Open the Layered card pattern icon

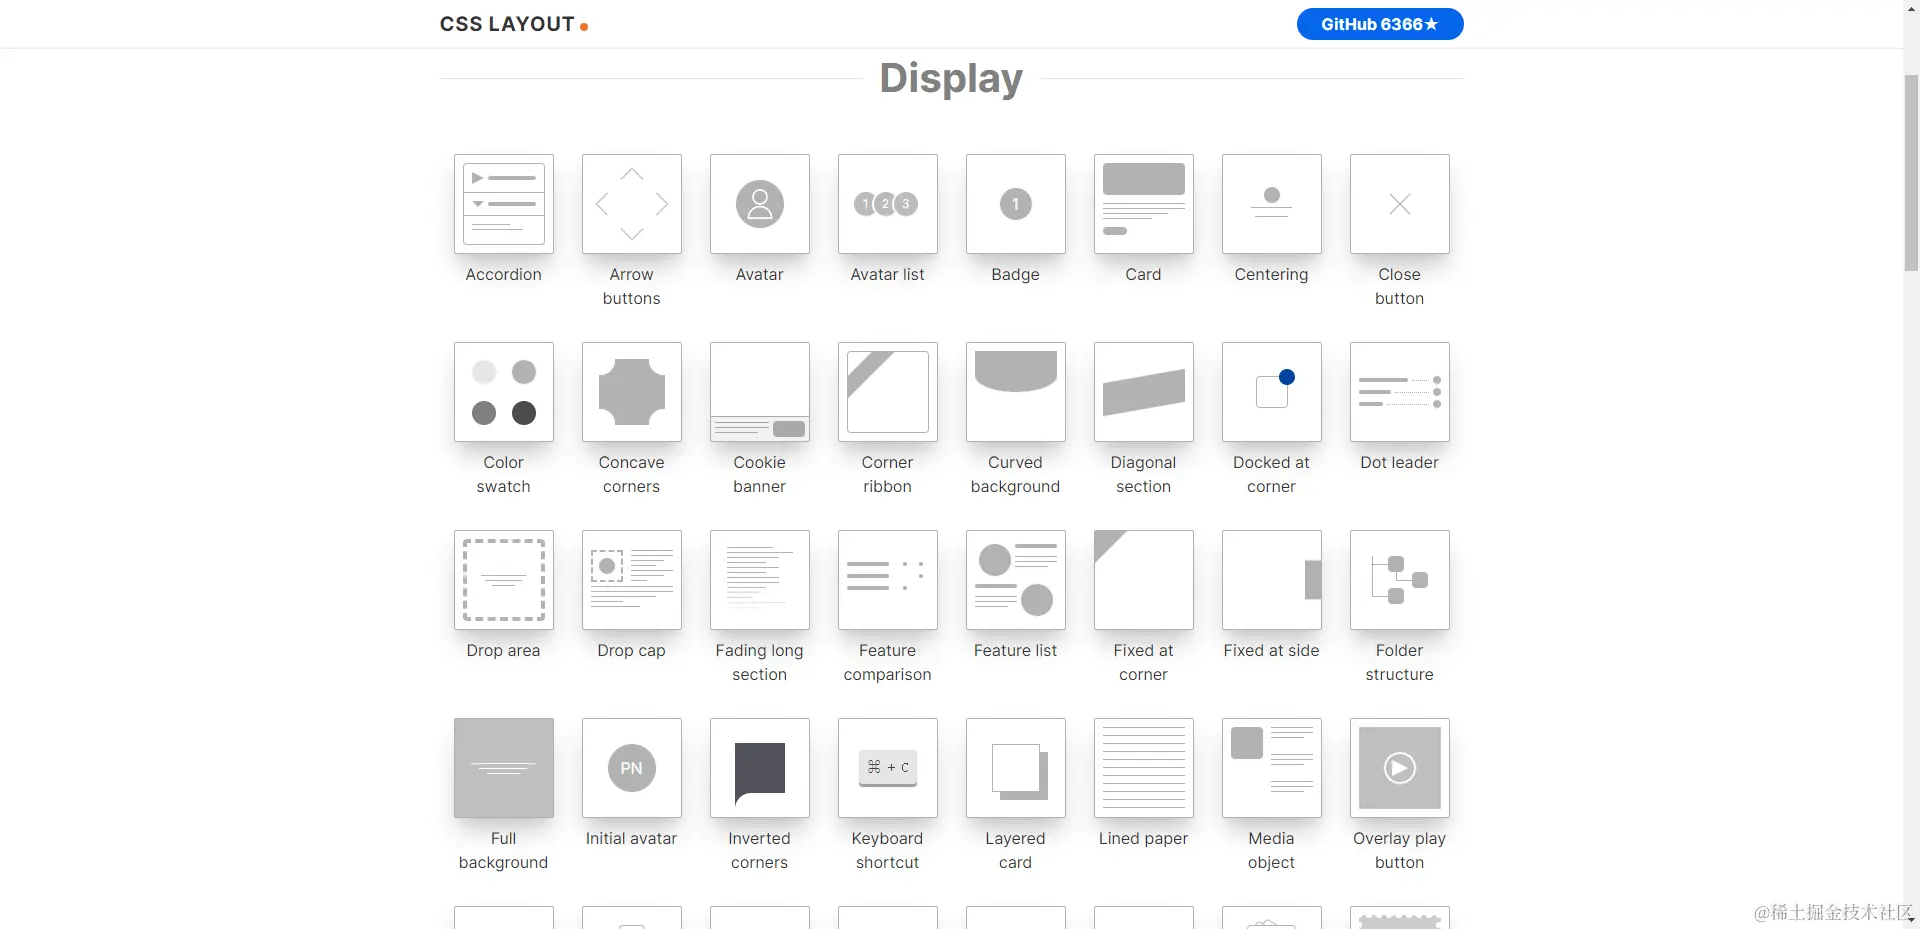click(1016, 768)
